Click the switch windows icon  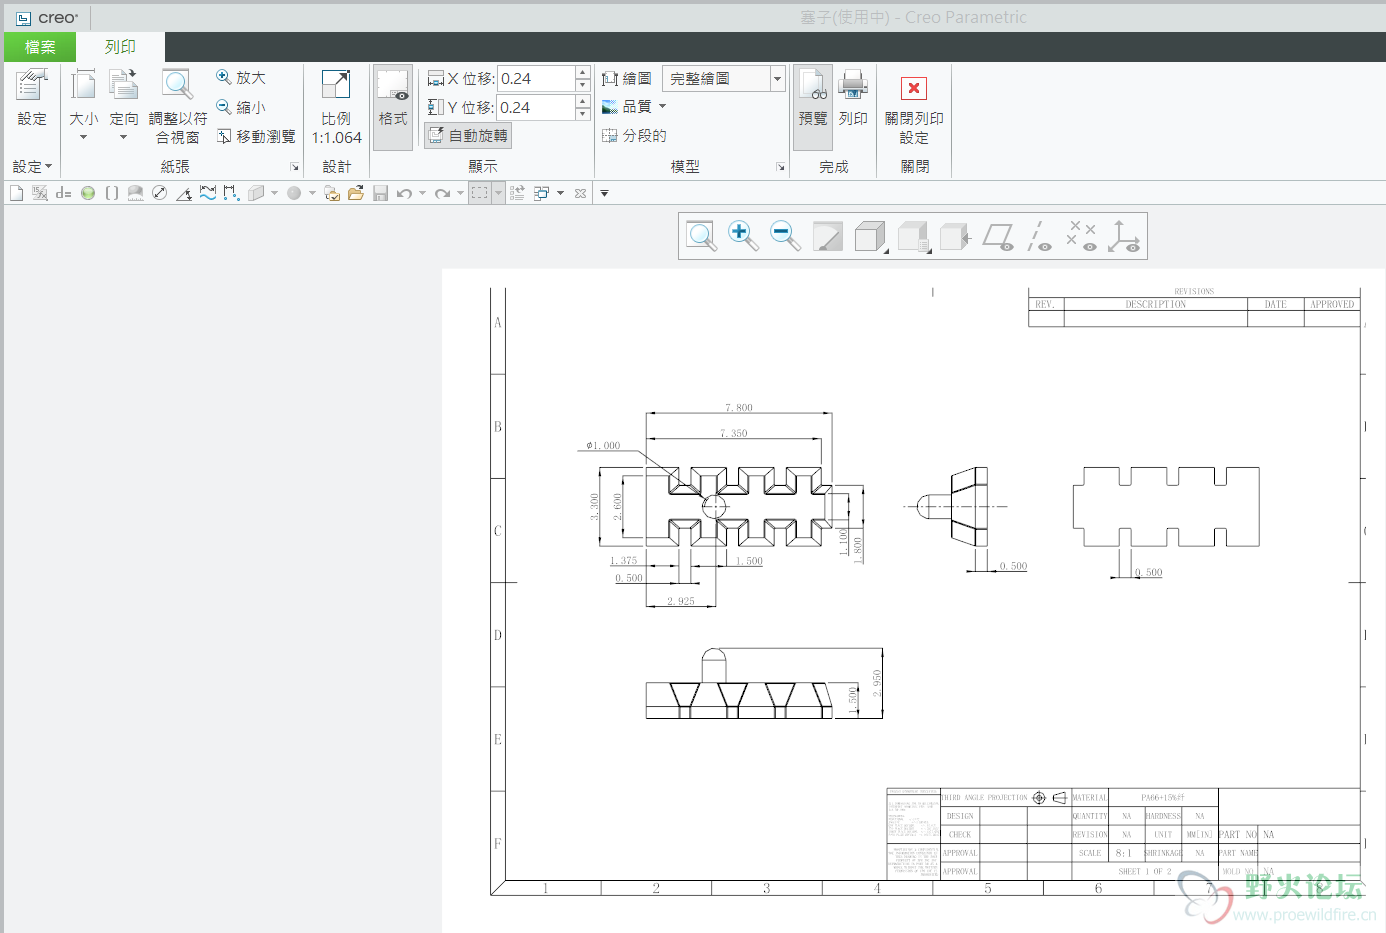[541, 193]
